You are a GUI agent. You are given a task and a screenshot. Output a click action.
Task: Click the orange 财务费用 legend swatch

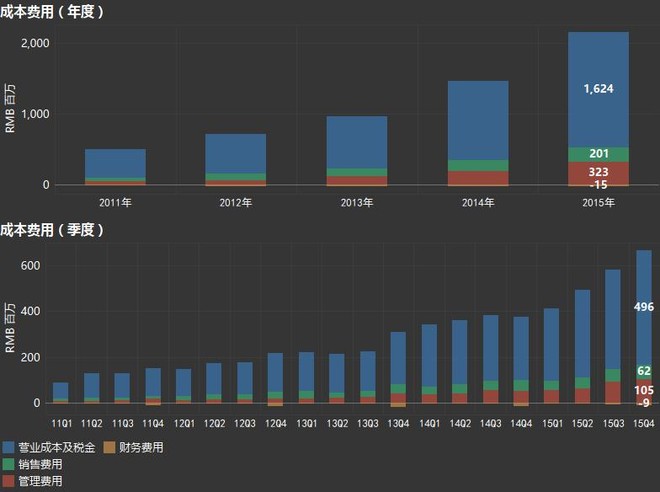(109, 447)
